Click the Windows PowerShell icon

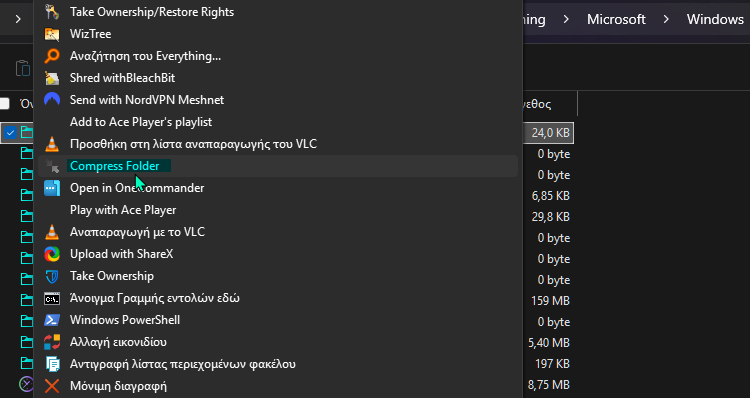[x=52, y=320]
